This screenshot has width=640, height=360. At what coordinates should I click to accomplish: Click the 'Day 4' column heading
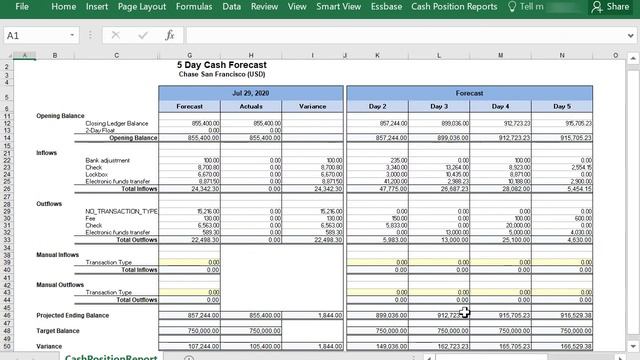coord(500,106)
